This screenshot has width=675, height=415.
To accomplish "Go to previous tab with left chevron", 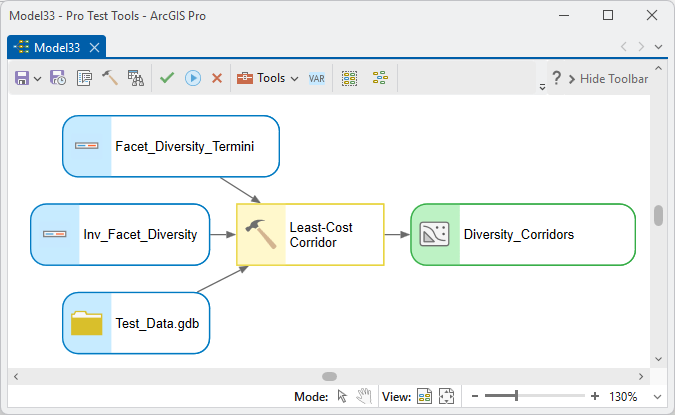I will (x=623, y=46).
